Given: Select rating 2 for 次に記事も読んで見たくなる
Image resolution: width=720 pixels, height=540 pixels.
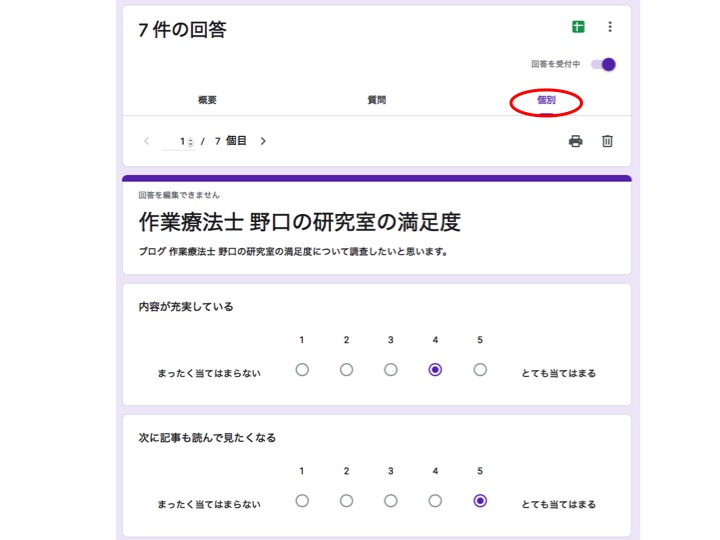Looking at the screenshot, I should pyautogui.click(x=346, y=501).
